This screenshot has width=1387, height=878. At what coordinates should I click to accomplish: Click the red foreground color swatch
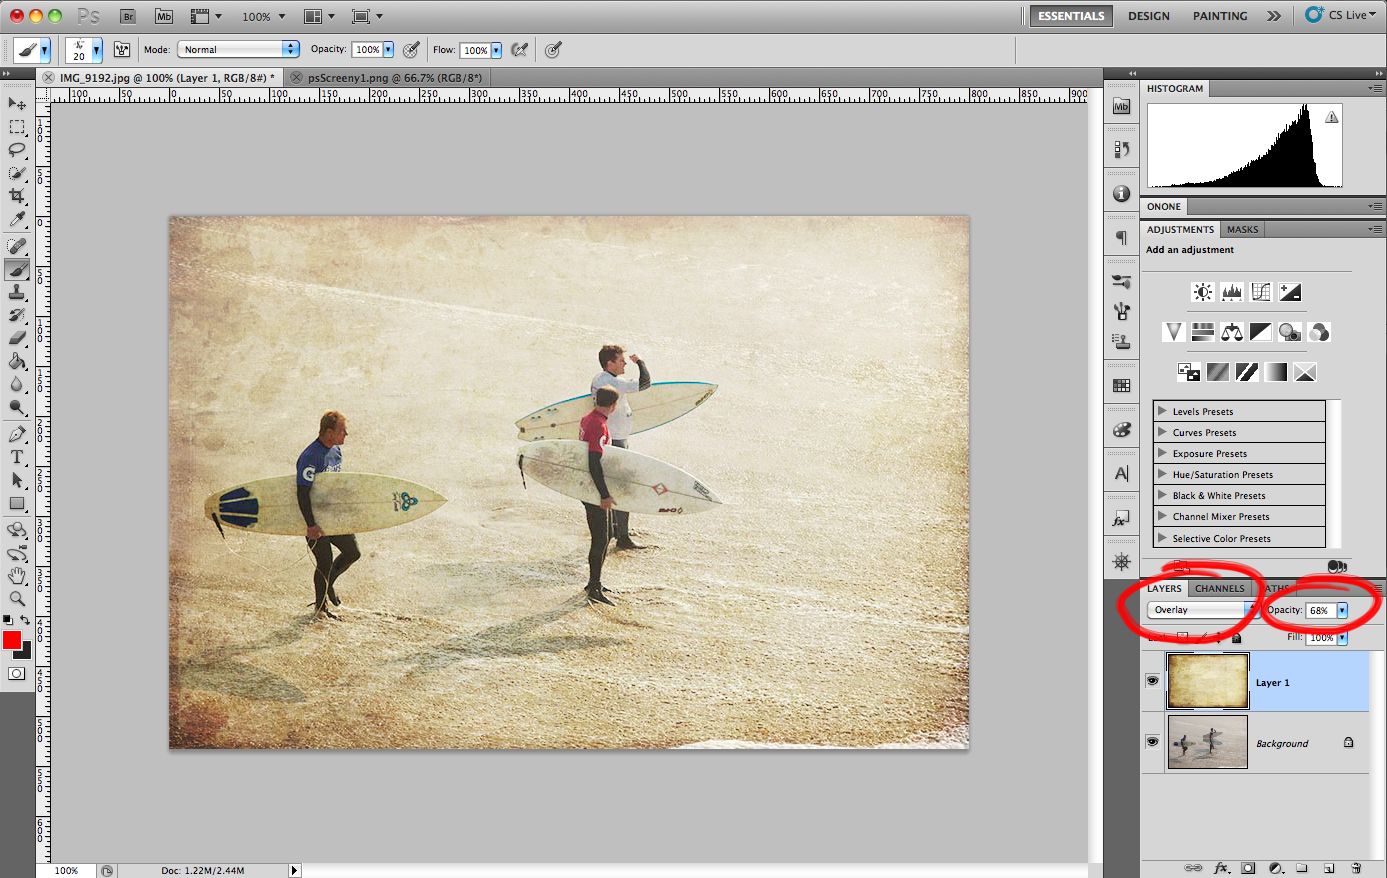coord(12,640)
